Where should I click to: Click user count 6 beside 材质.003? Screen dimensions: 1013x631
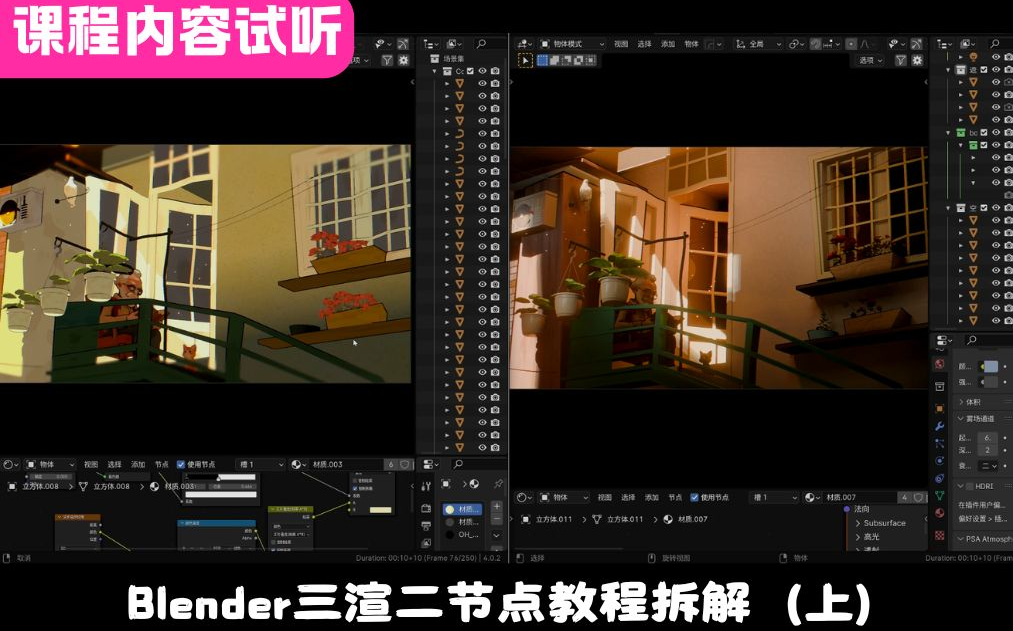390,464
